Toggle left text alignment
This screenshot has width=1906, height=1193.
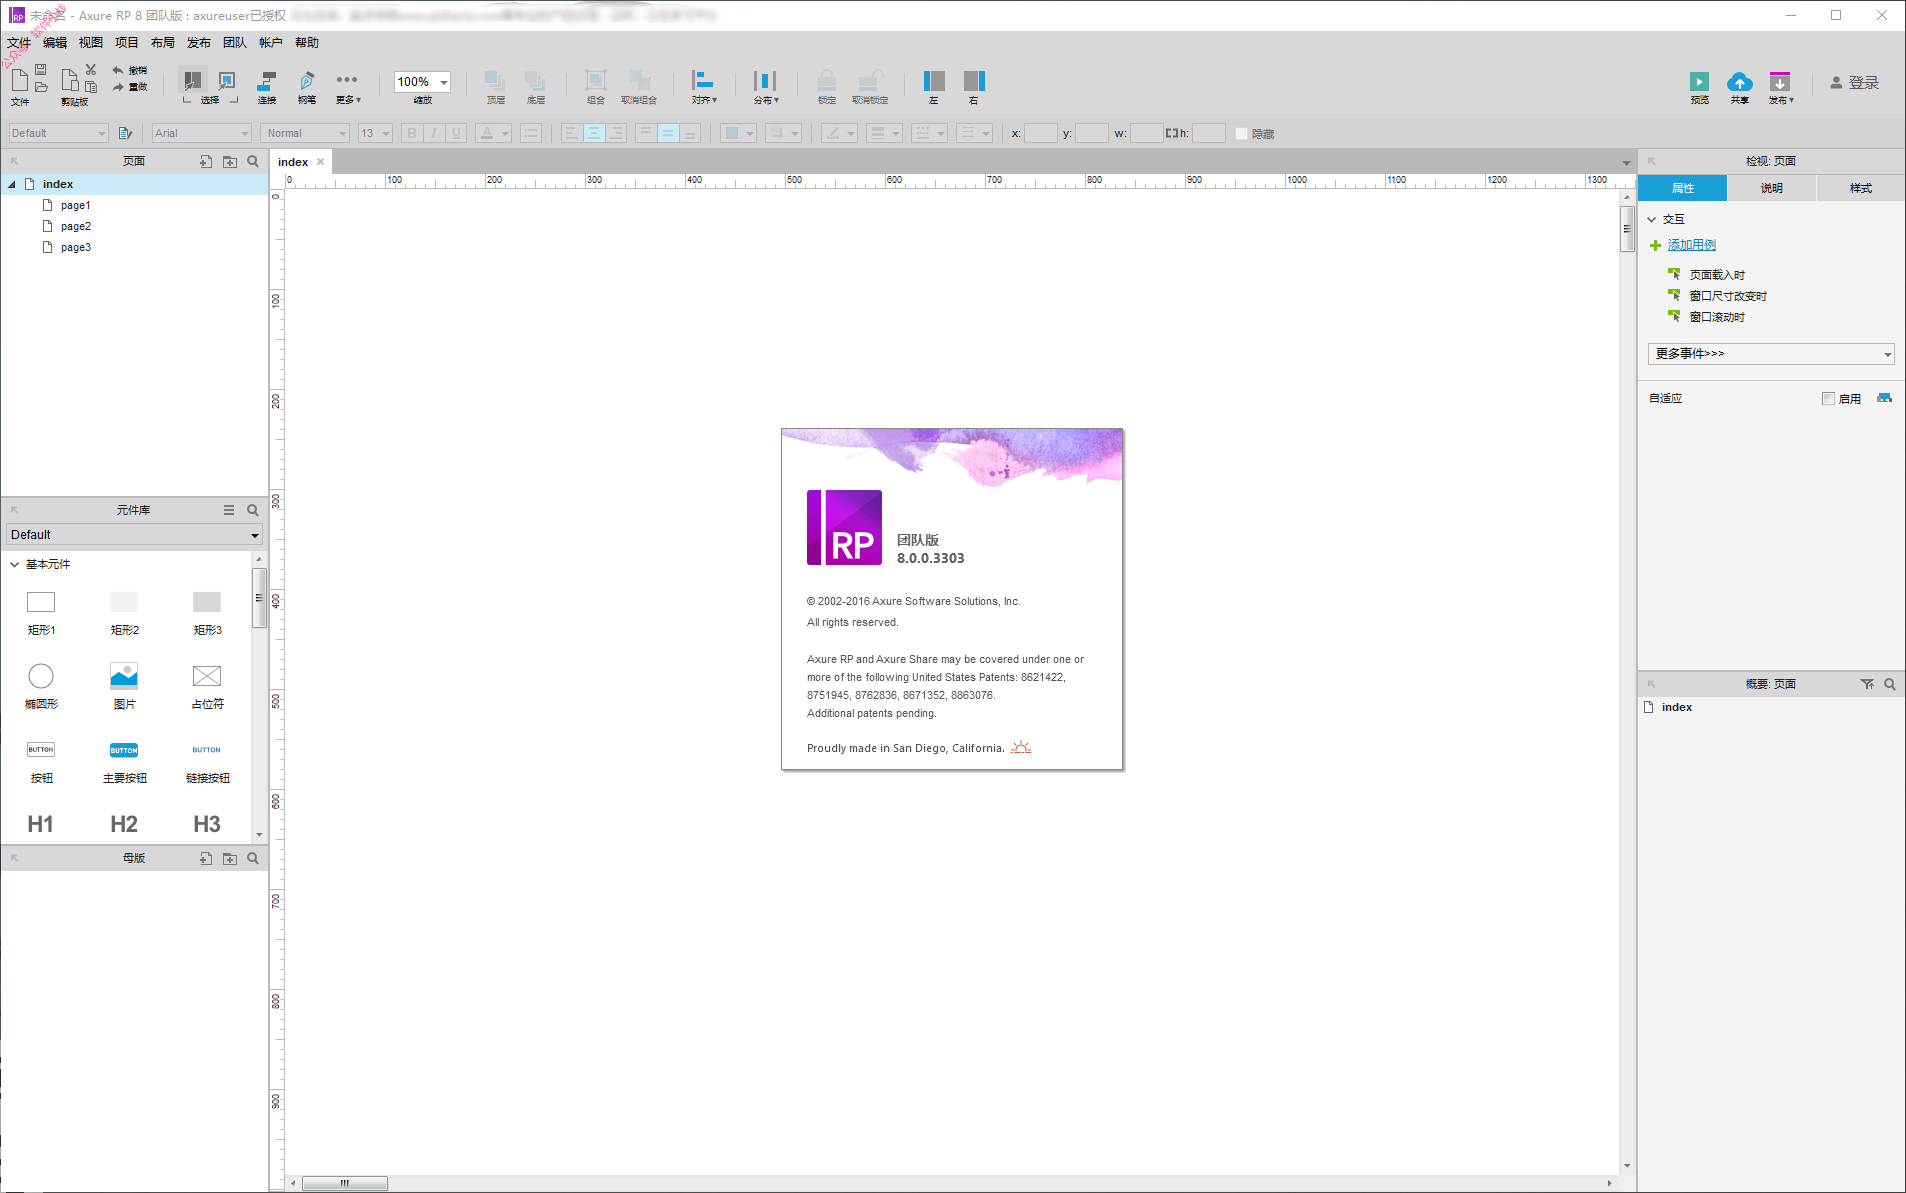pos(571,133)
